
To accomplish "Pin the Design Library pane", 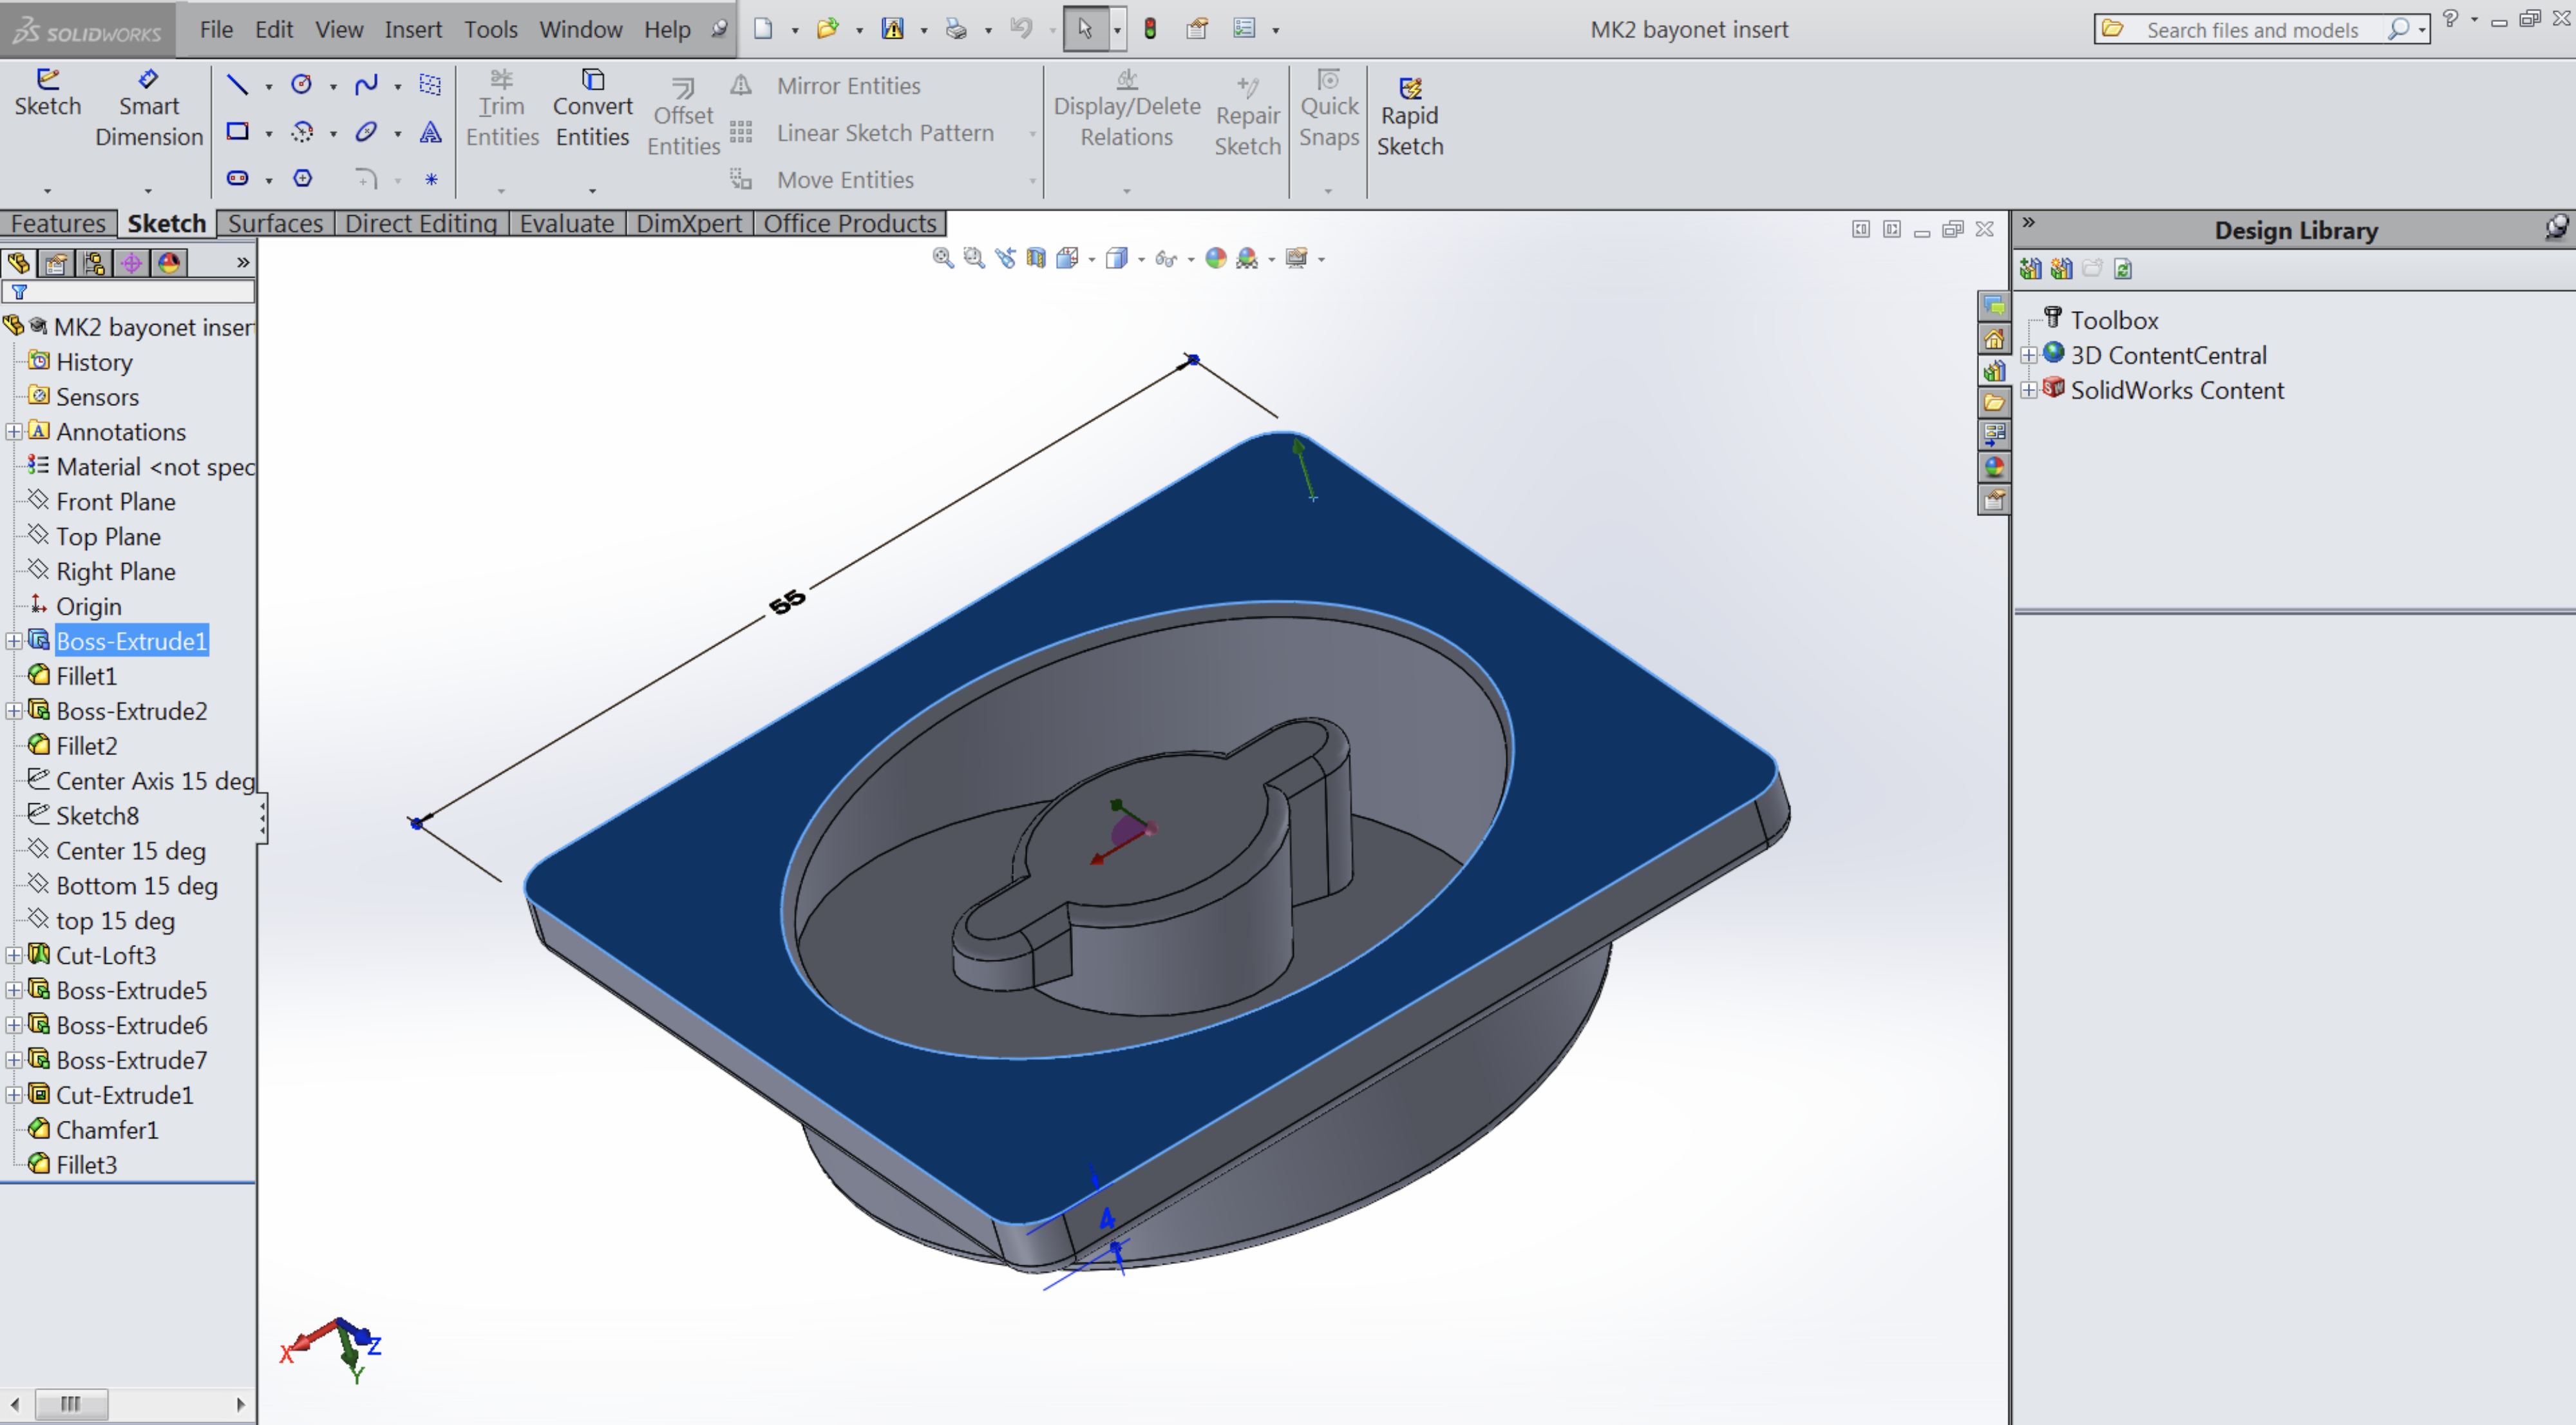I will [x=2556, y=229].
